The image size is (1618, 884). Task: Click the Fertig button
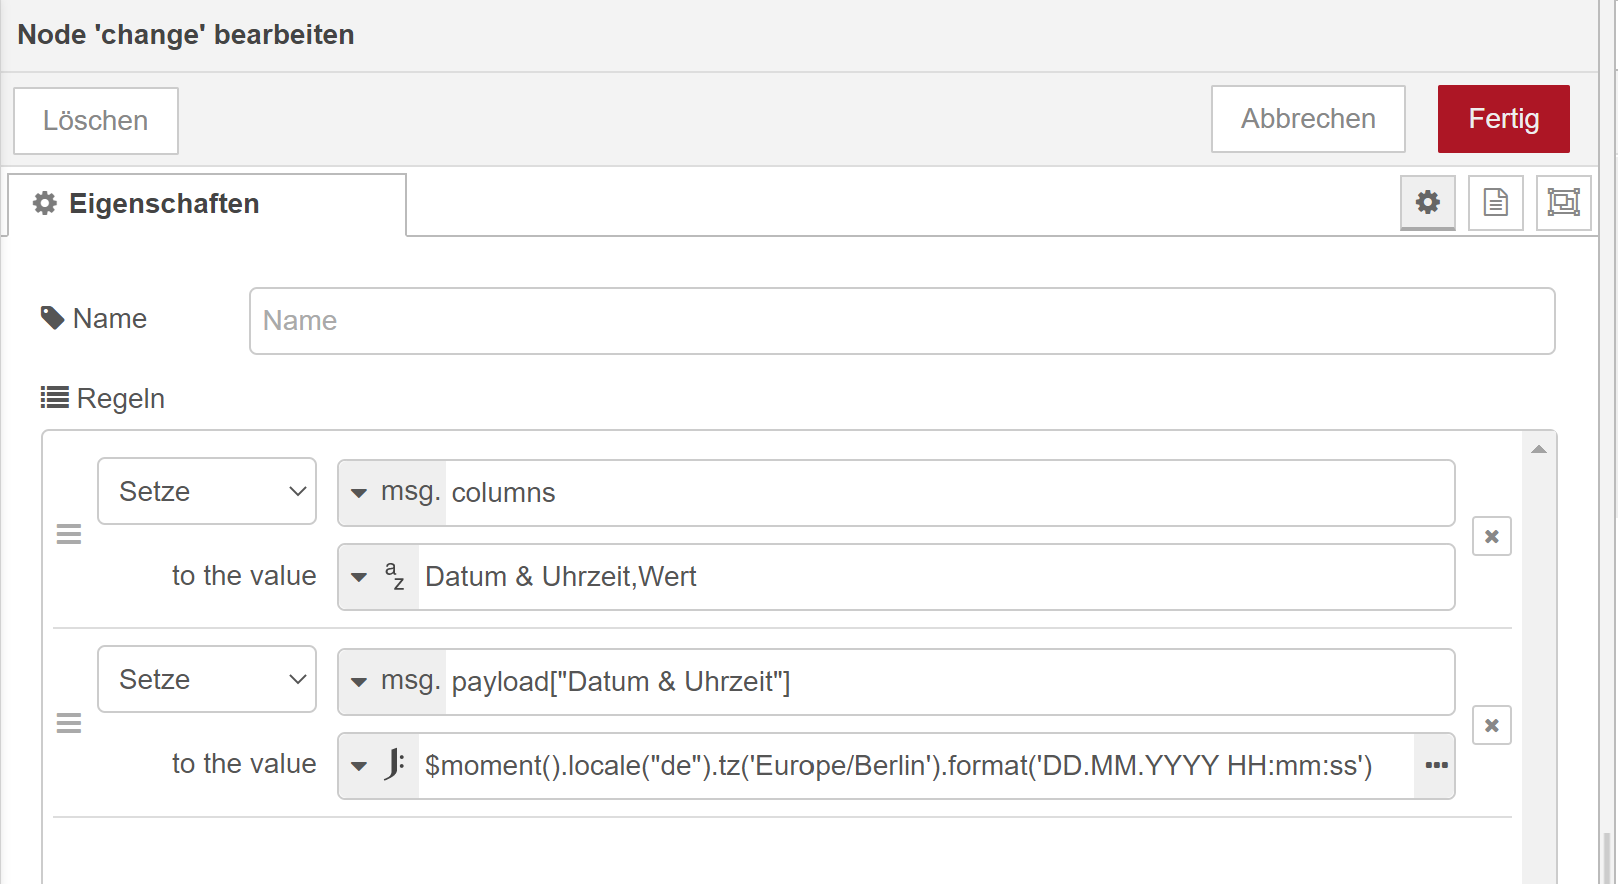(1503, 119)
